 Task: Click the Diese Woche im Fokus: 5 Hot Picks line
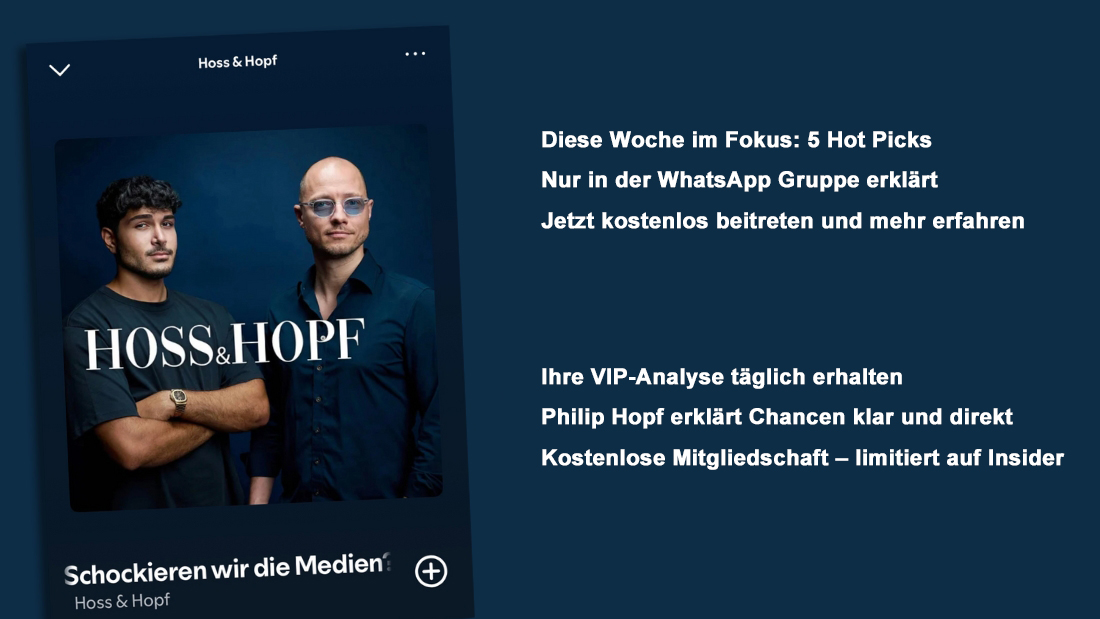[736, 140]
